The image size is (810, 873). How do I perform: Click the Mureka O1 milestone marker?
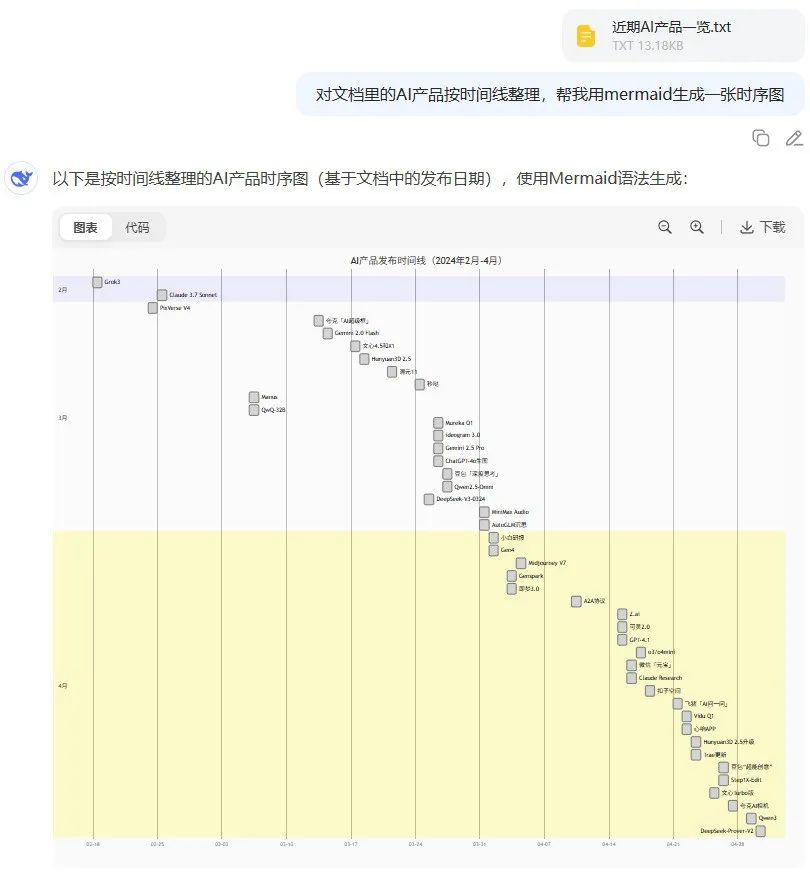pos(438,423)
